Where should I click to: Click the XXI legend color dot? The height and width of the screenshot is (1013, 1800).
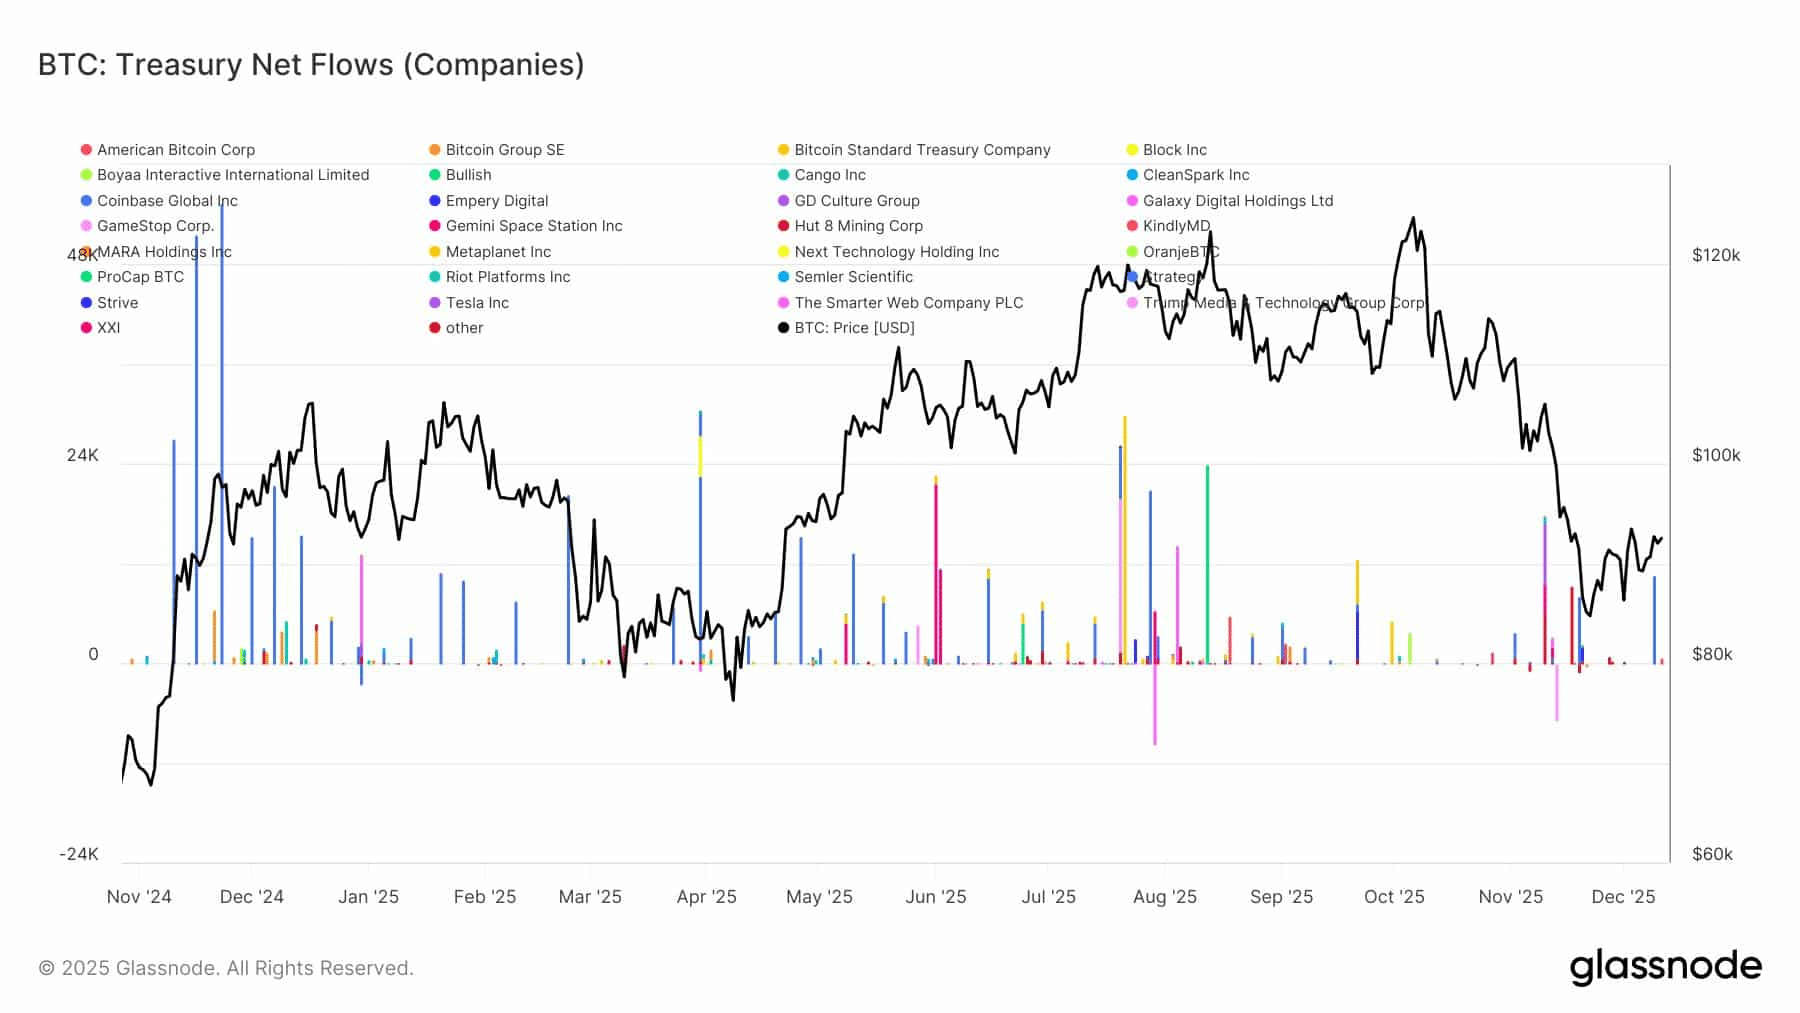[87, 328]
